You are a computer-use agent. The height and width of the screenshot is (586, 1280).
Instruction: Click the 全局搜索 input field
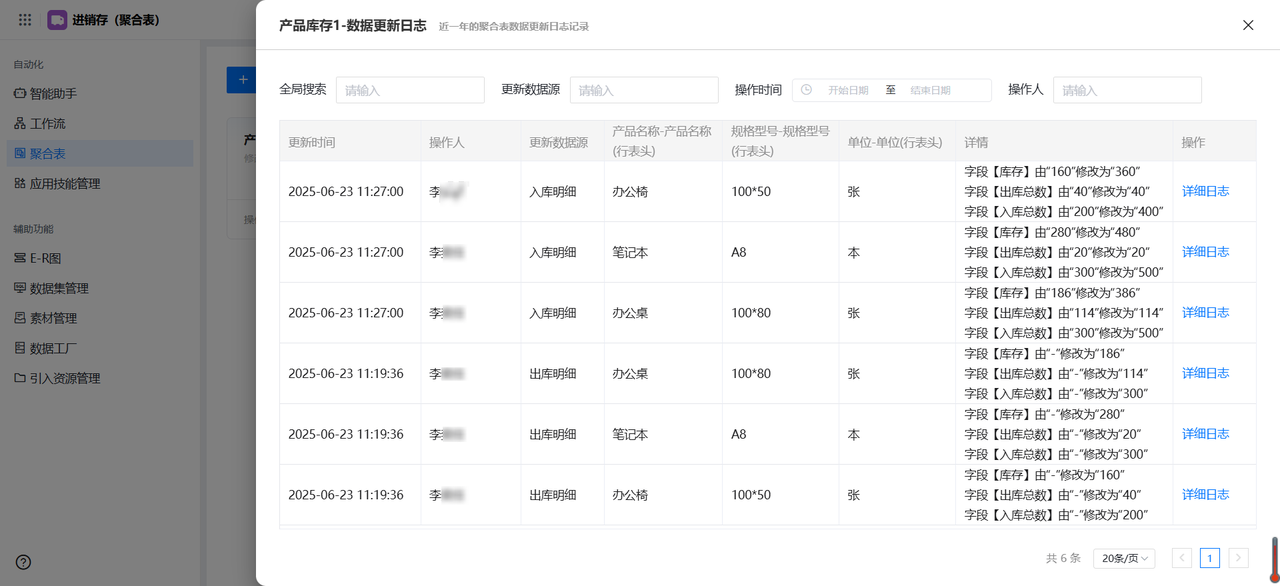[410, 90]
